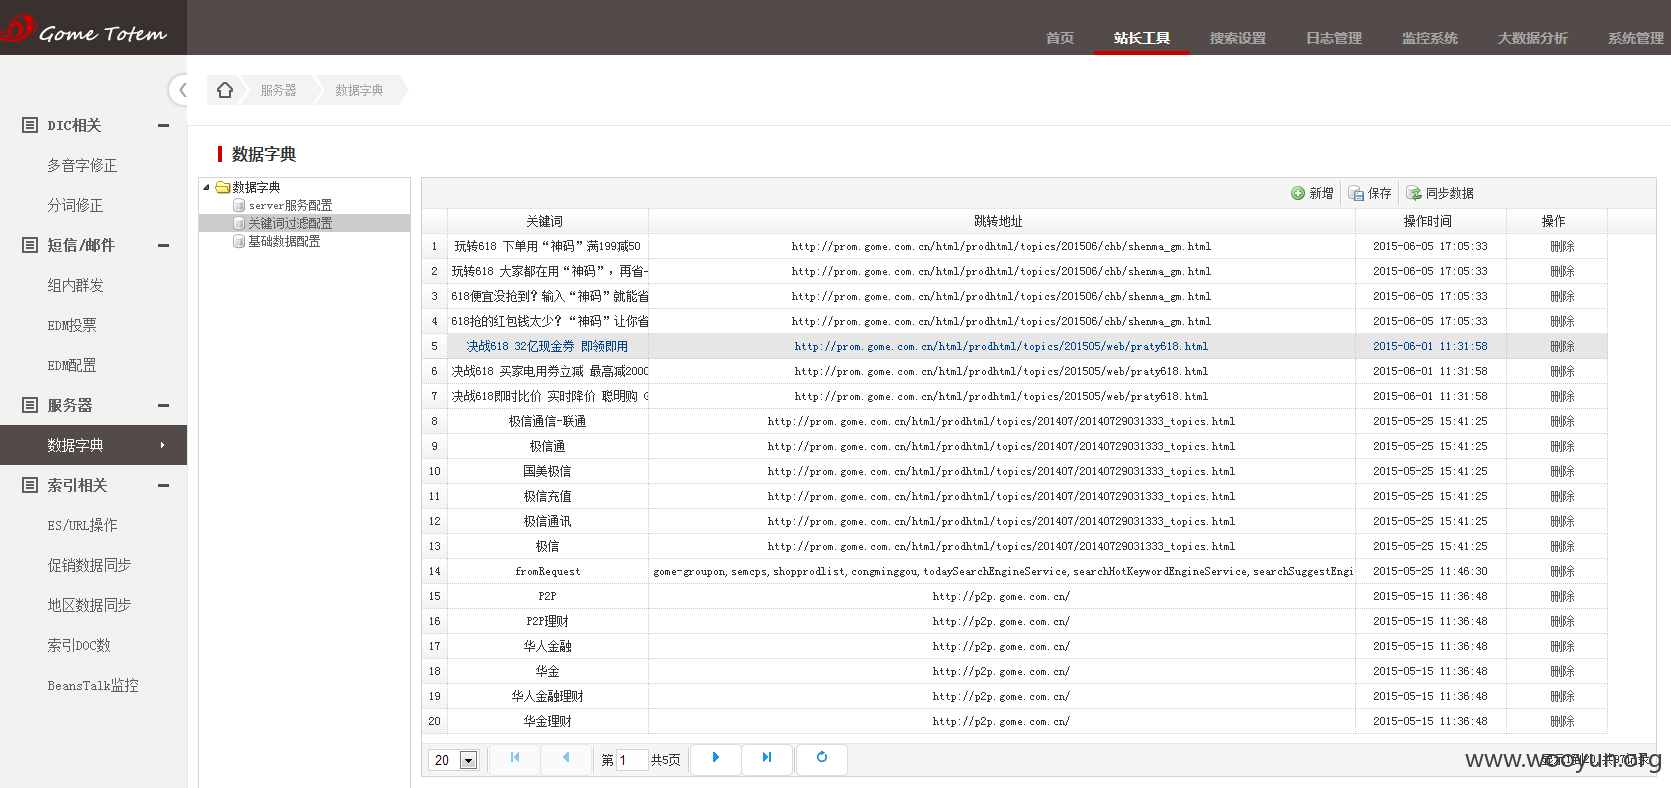Open 多音字修正 in sidebar

coord(82,165)
